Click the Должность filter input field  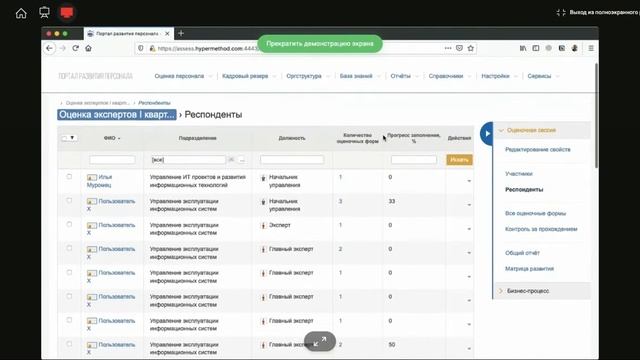coord(292,160)
